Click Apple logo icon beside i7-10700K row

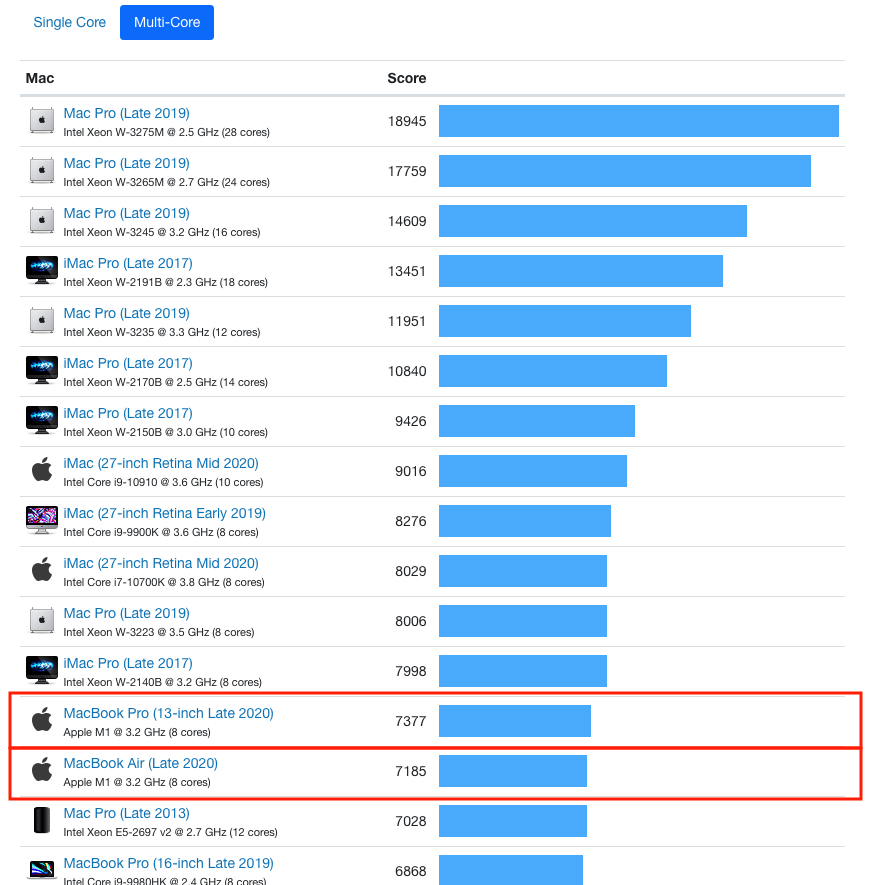pos(42,570)
